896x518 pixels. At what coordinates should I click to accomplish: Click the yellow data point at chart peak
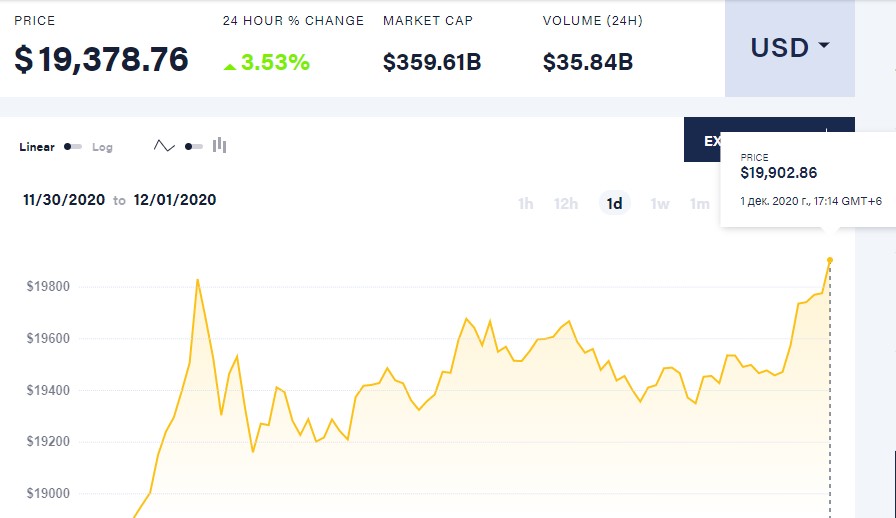click(830, 260)
